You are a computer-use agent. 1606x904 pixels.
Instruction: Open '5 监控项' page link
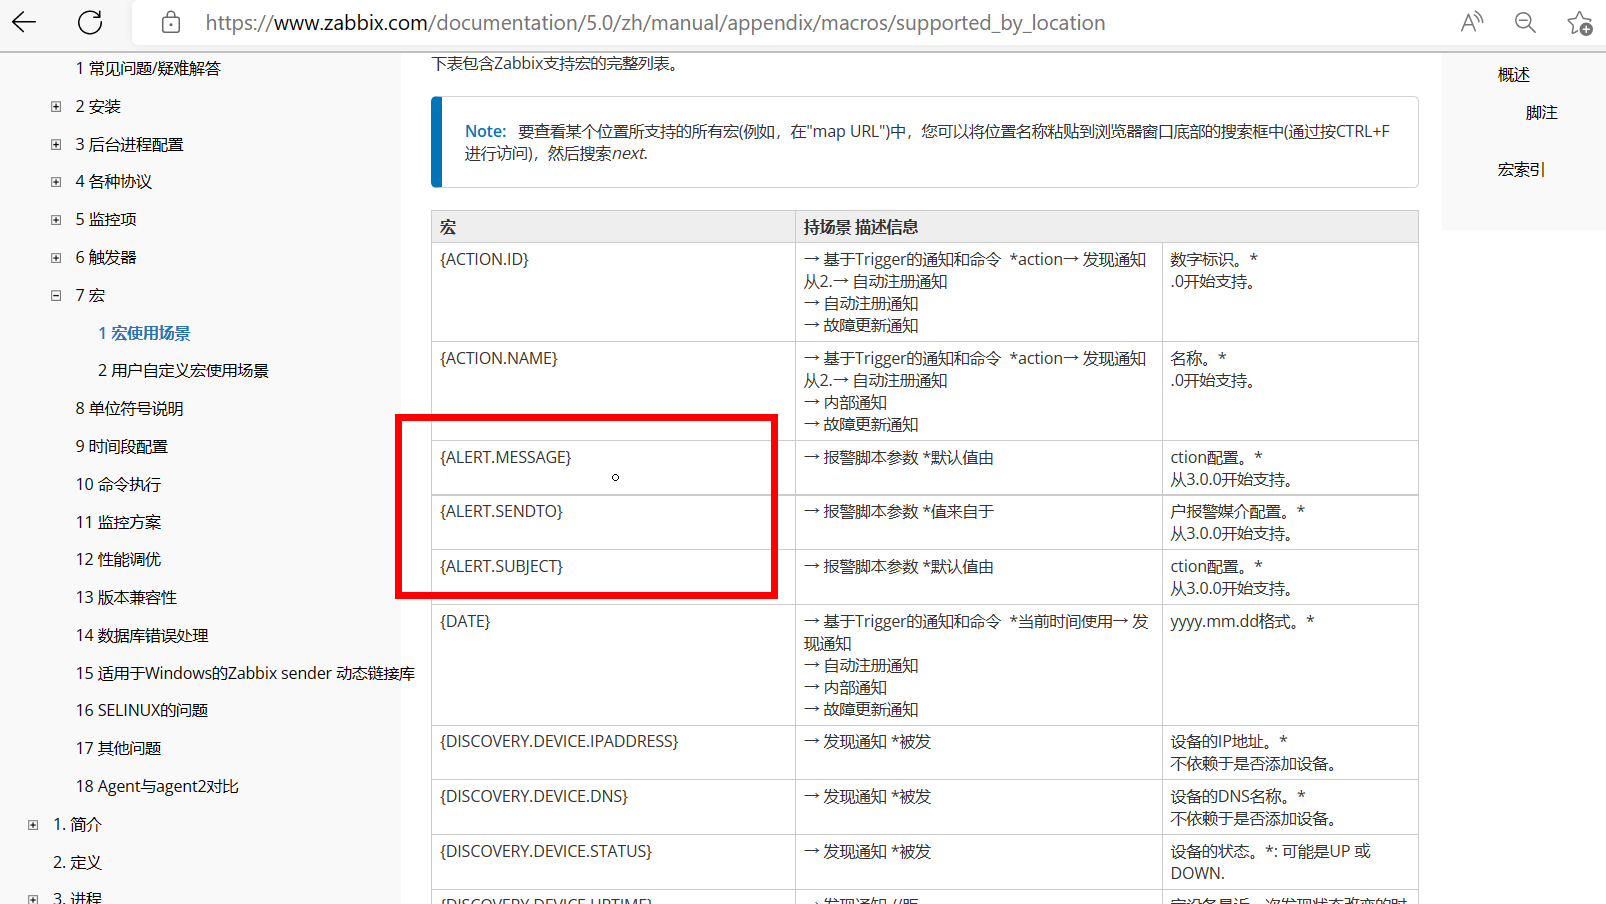tap(106, 219)
